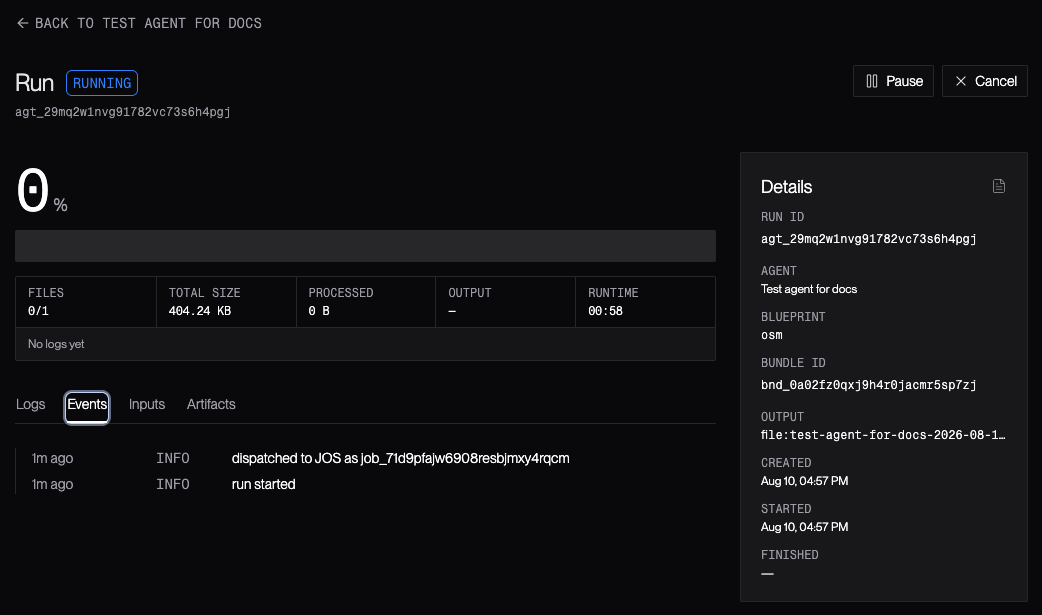Click the Run ID value in Details

[x=869, y=239]
